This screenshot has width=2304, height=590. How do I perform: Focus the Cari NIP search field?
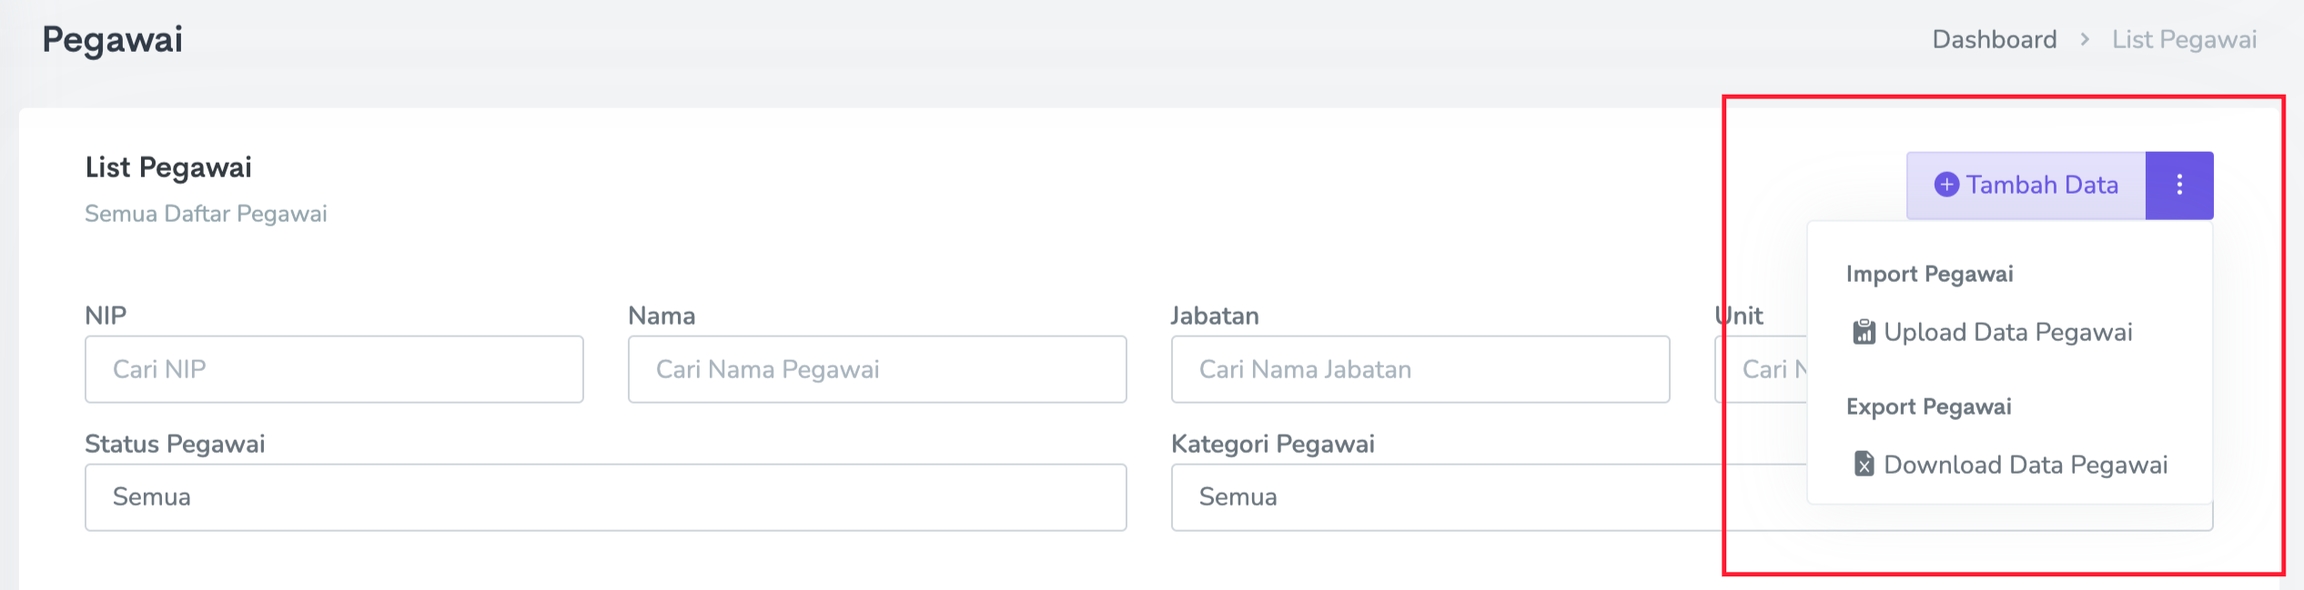coord(334,370)
